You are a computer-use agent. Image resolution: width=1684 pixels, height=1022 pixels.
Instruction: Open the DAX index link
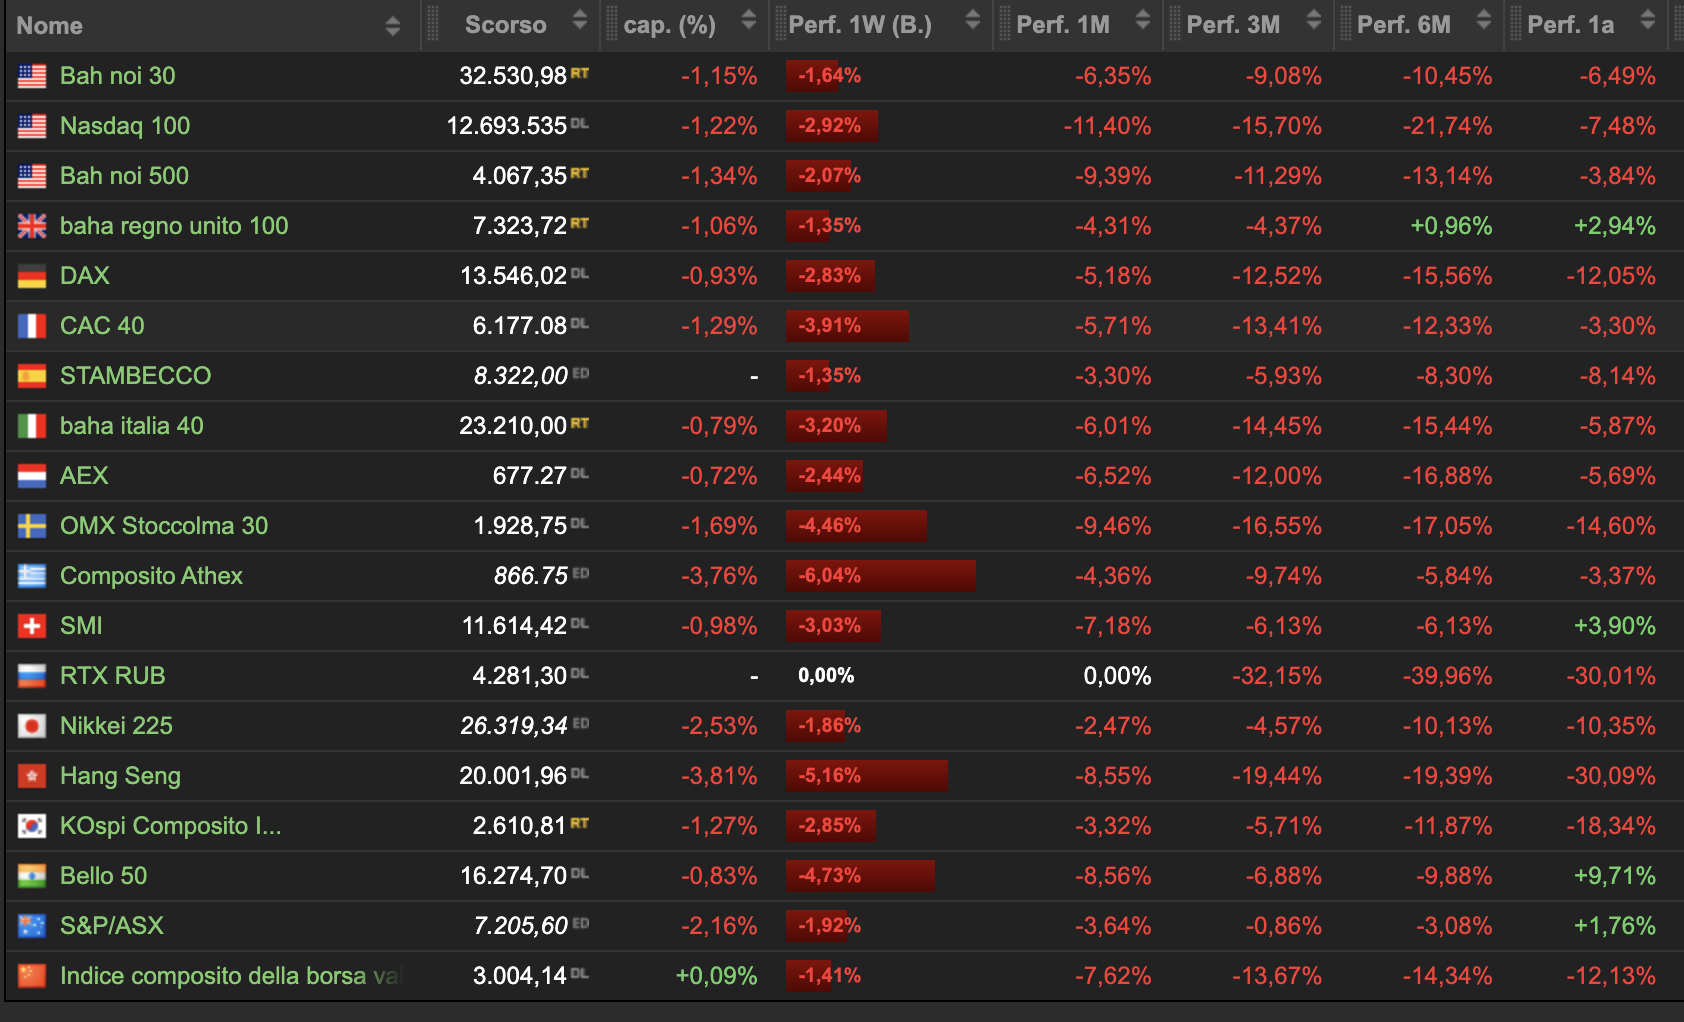point(85,276)
